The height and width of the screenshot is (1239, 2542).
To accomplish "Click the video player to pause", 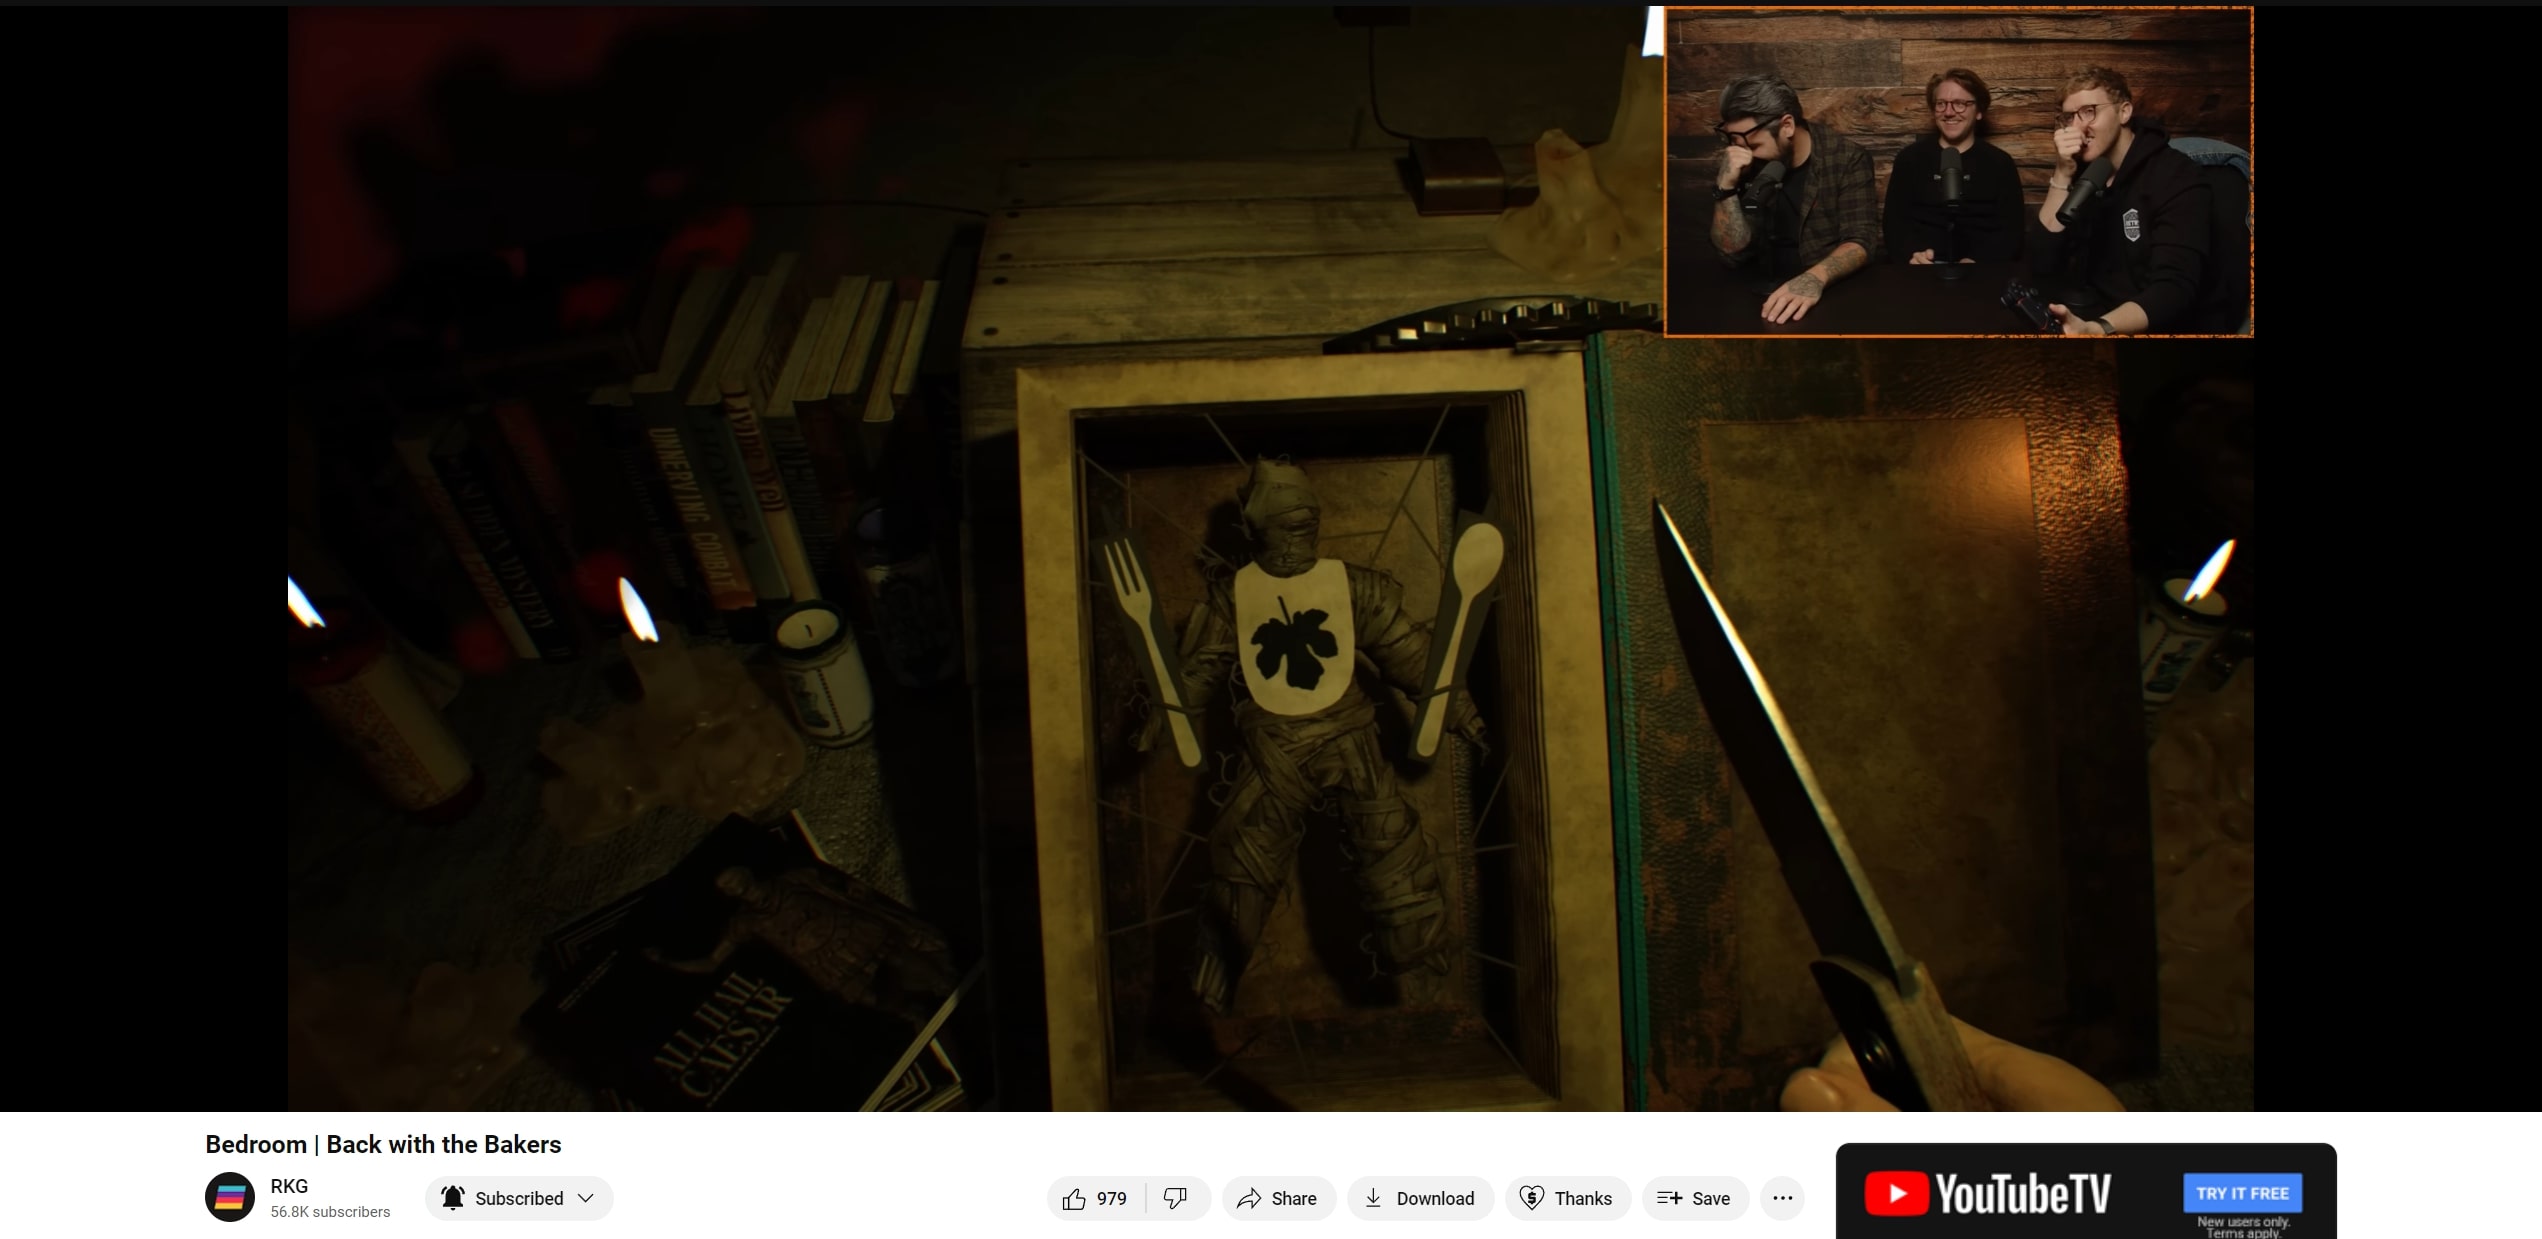I will pyautogui.click(x=1270, y=558).
